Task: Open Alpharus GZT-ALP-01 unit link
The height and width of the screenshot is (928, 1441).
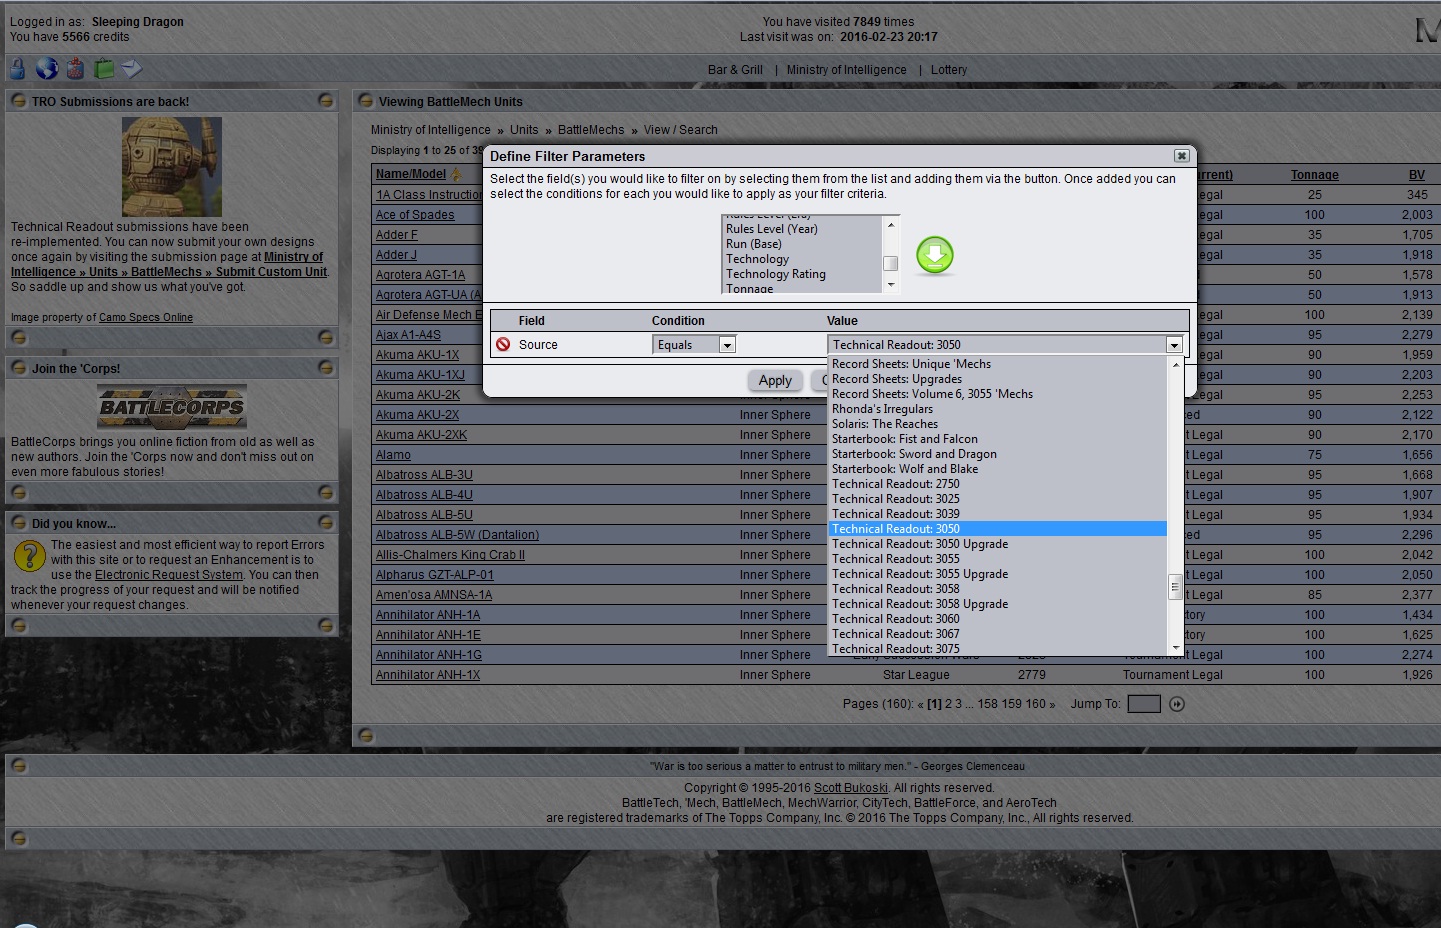Action: (435, 575)
